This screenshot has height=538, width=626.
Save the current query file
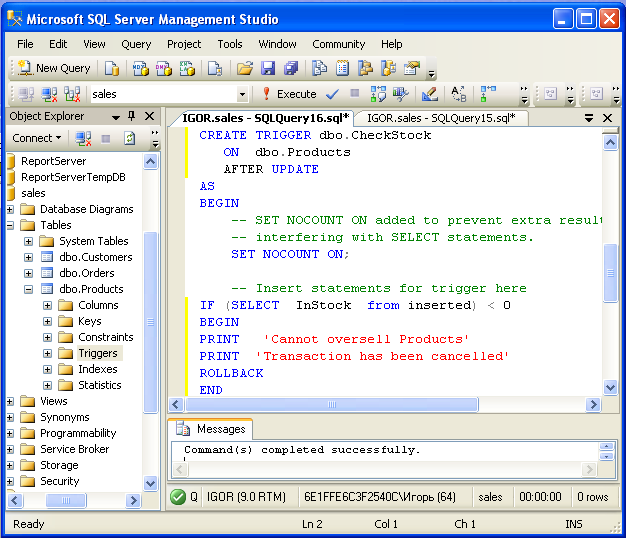click(x=268, y=68)
